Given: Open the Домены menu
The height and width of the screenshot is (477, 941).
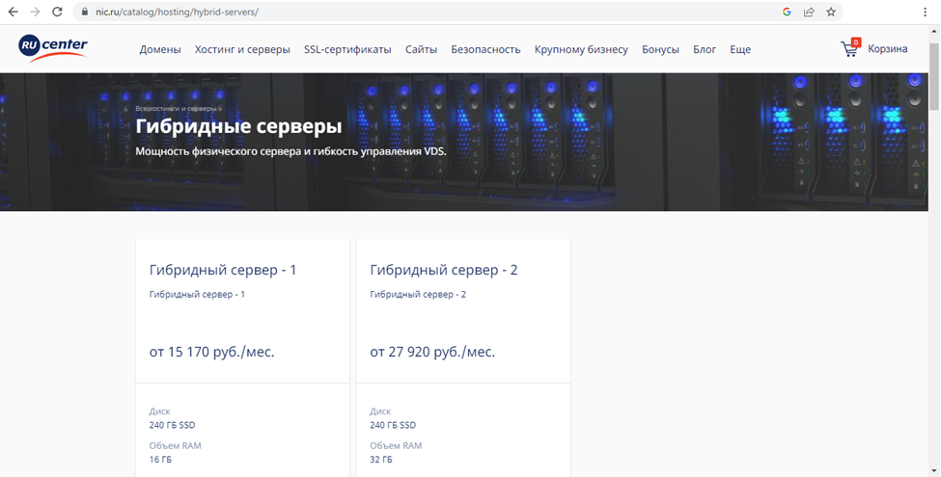Looking at the screenshot, I should pyautogui.click(x=160, y=49).
